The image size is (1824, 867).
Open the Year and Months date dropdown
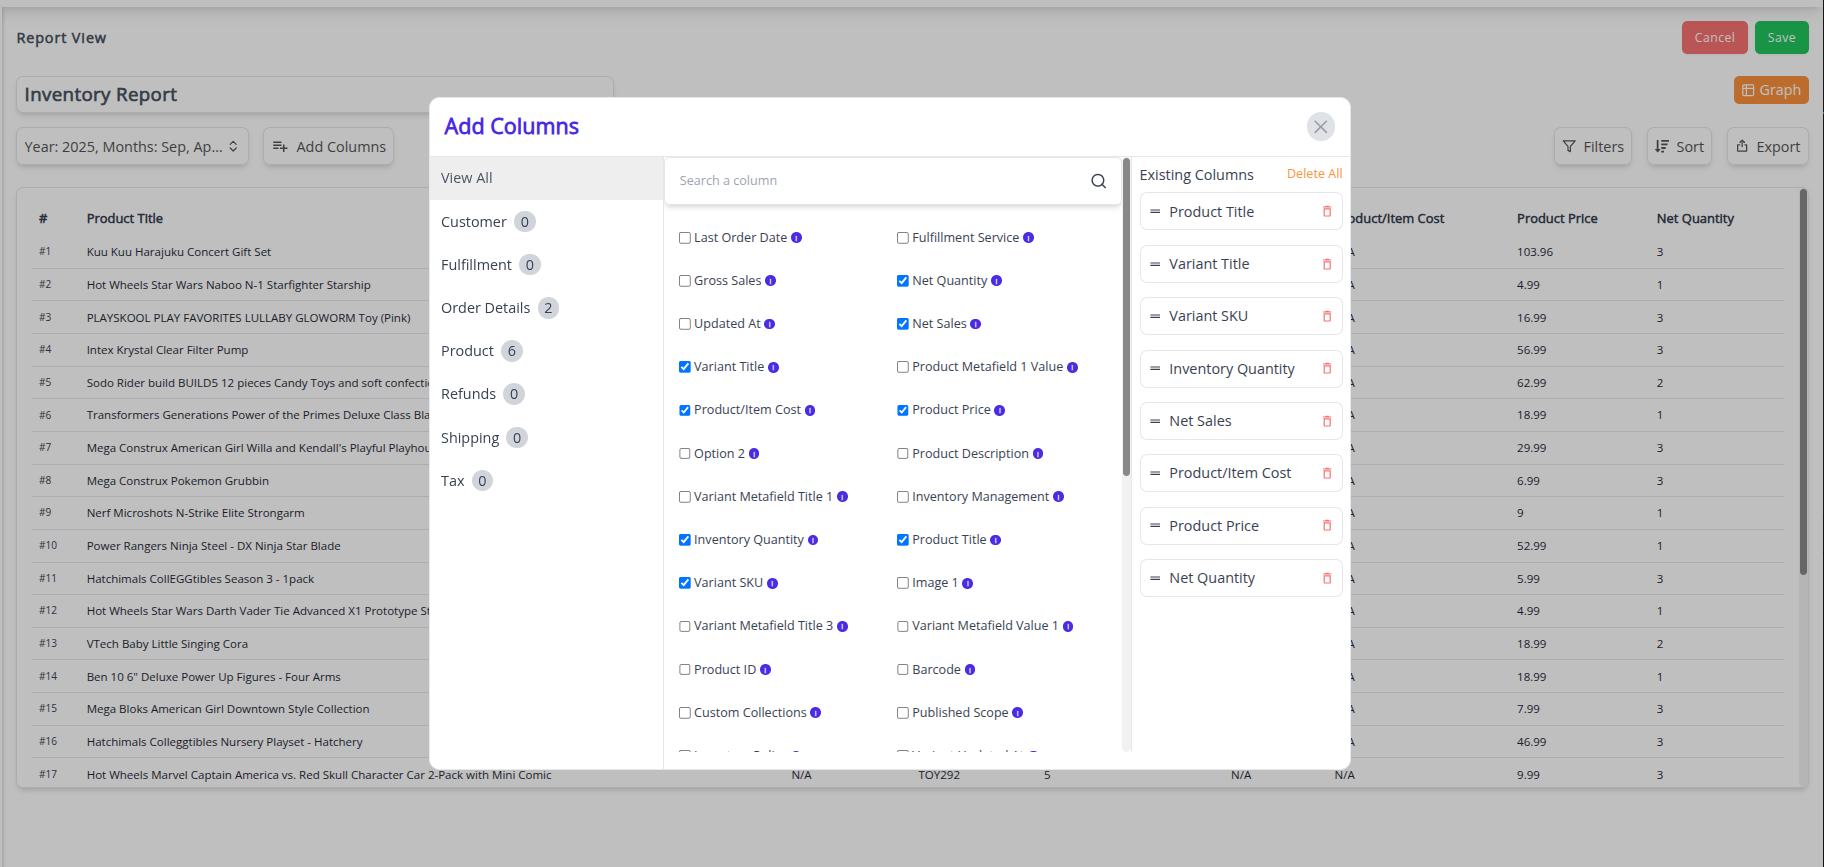pos(132,147)
